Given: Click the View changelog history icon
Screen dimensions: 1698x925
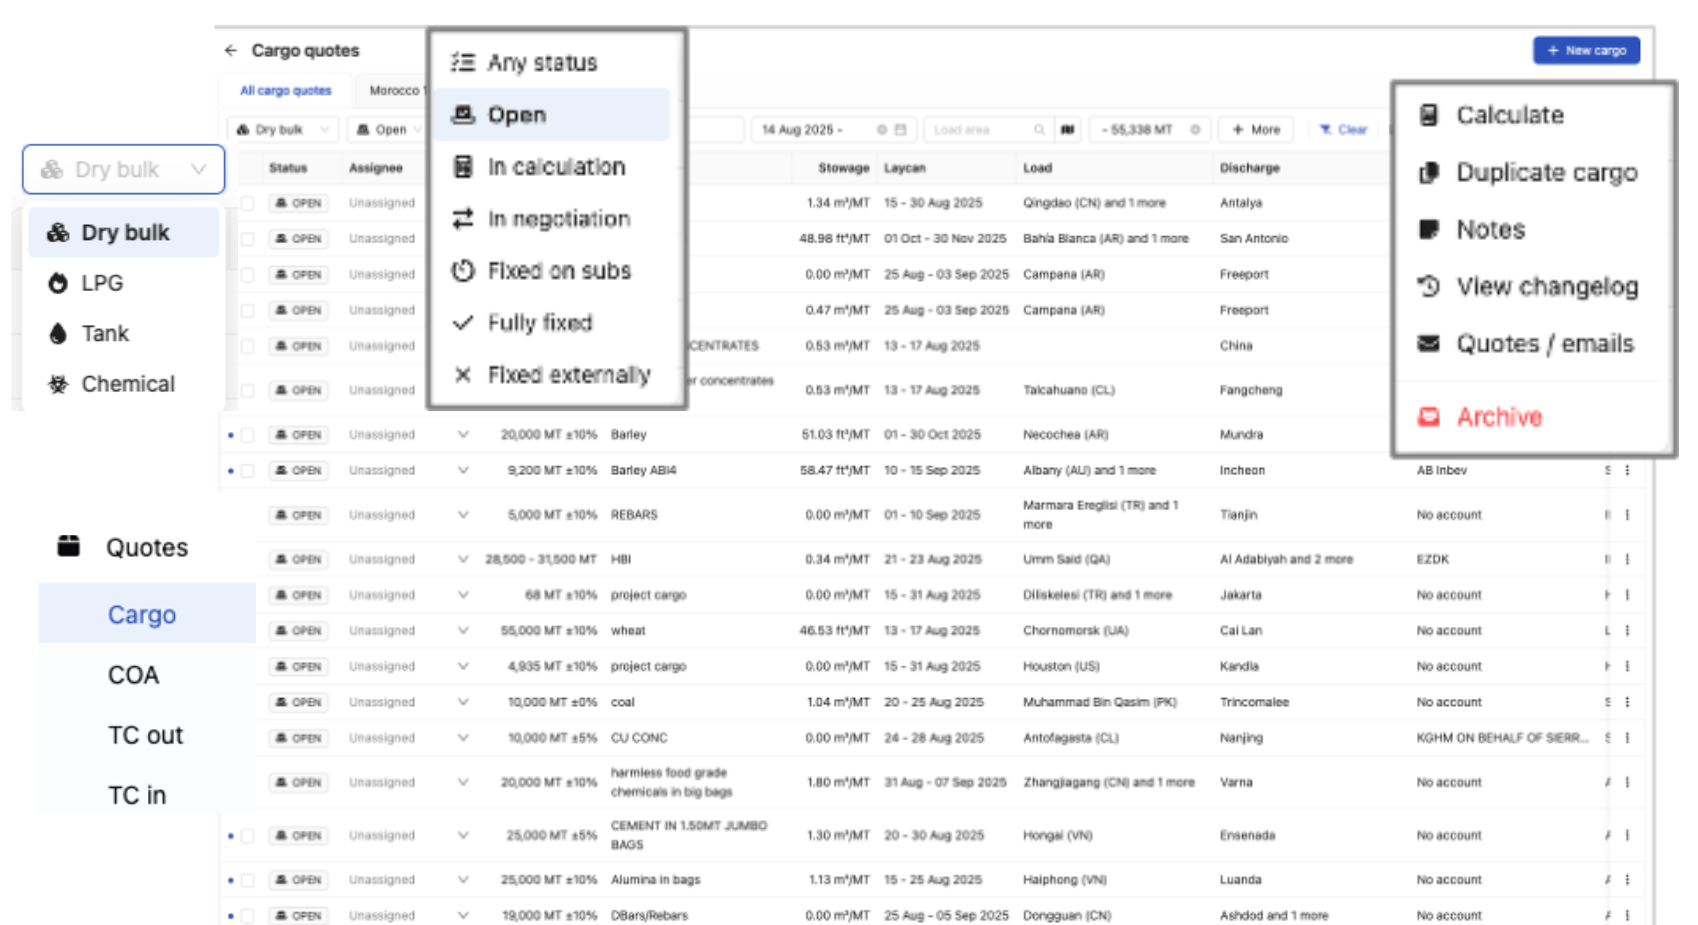Looking at the screenshot, I should pyautogui.click(x=1430, y=287).
